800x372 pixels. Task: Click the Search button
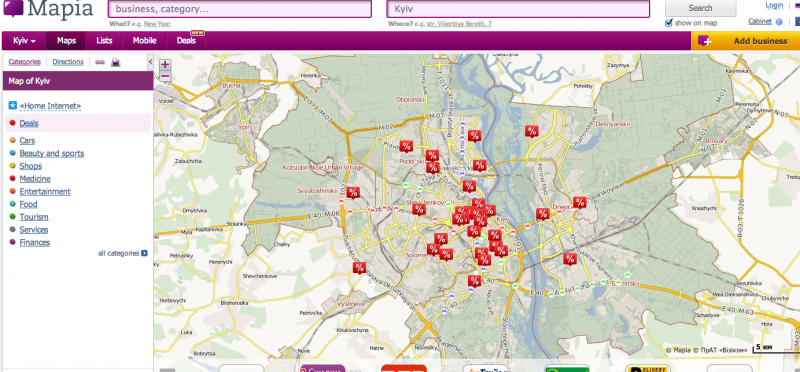(701, 8)
